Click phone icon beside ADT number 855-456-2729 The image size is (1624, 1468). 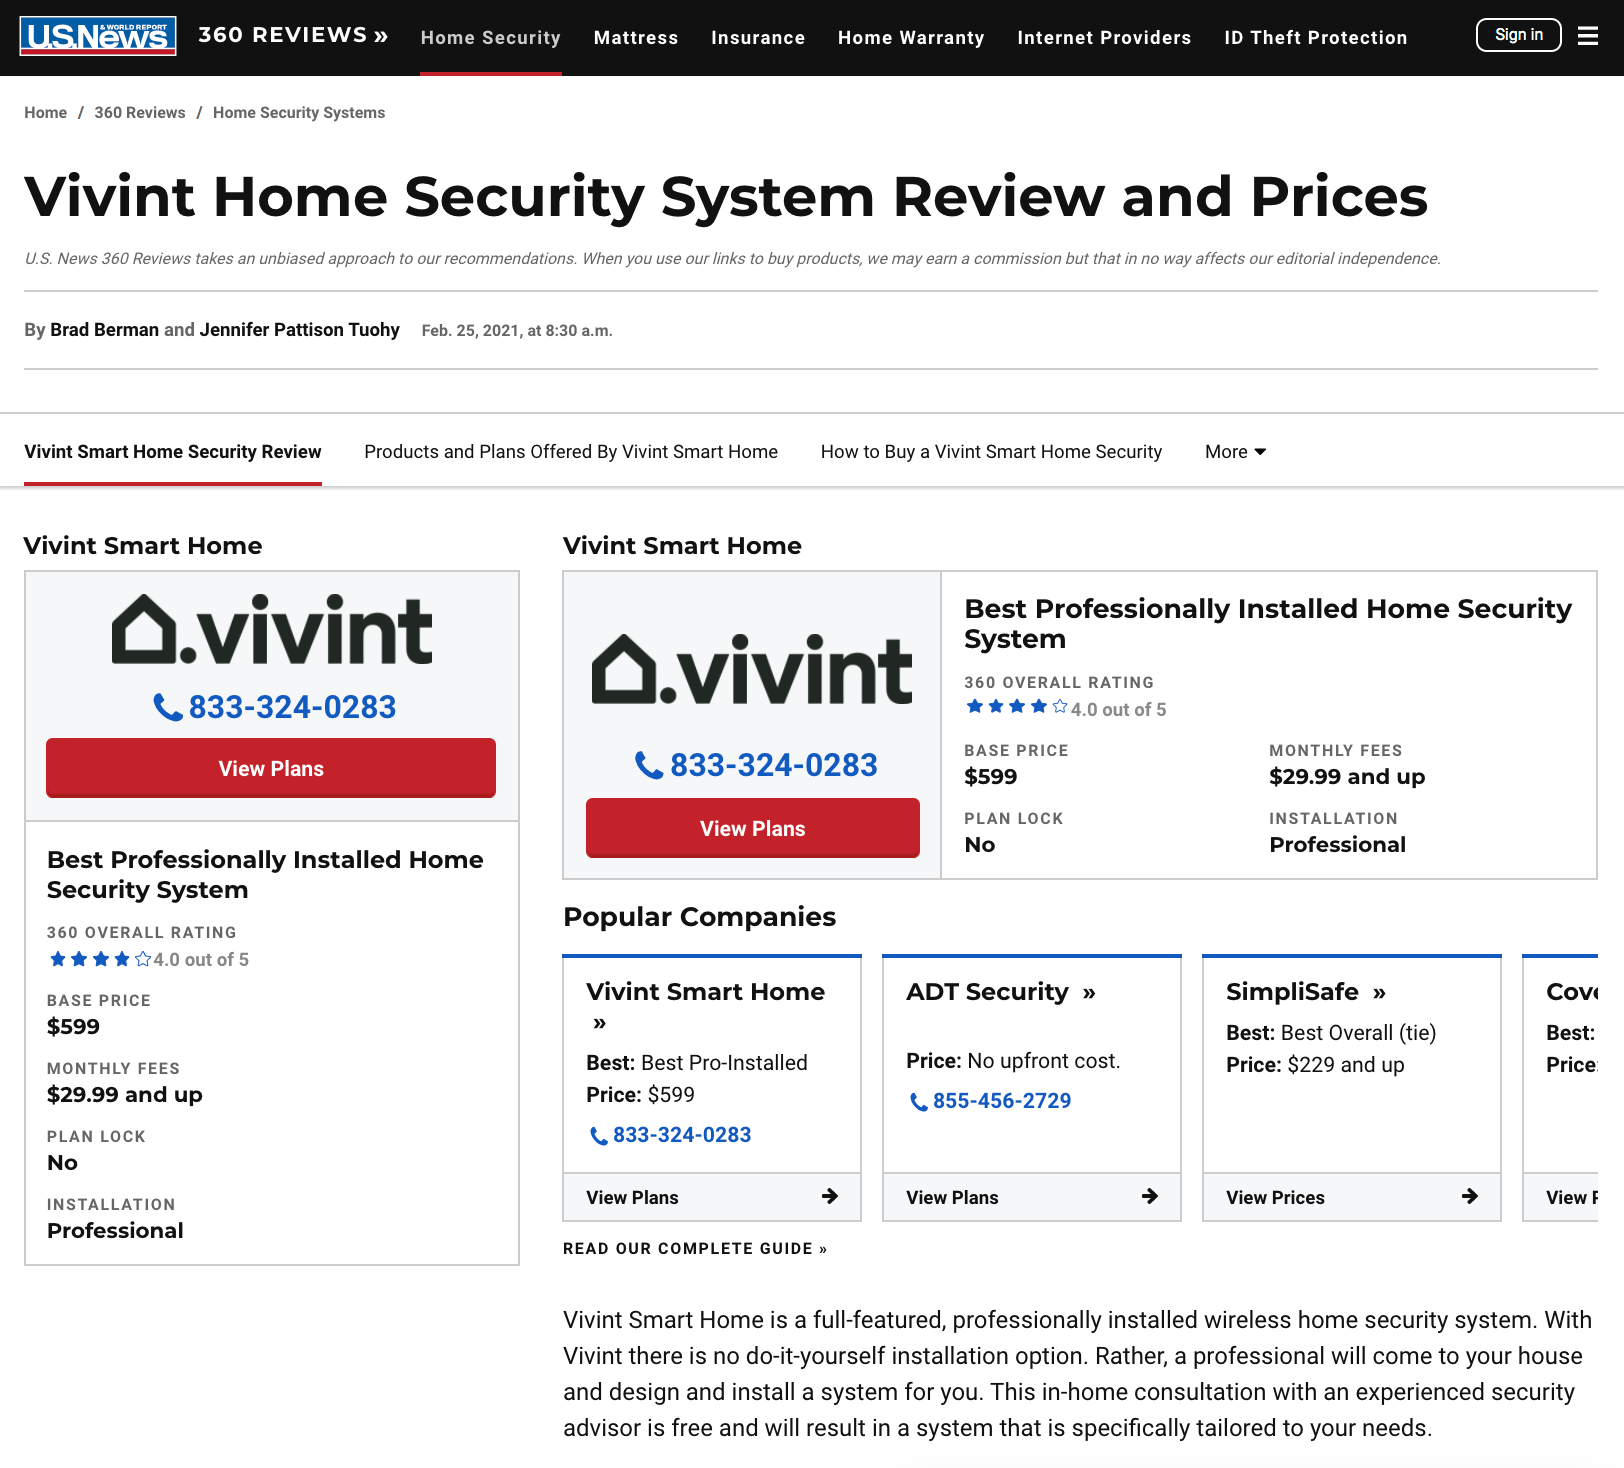918,1102
